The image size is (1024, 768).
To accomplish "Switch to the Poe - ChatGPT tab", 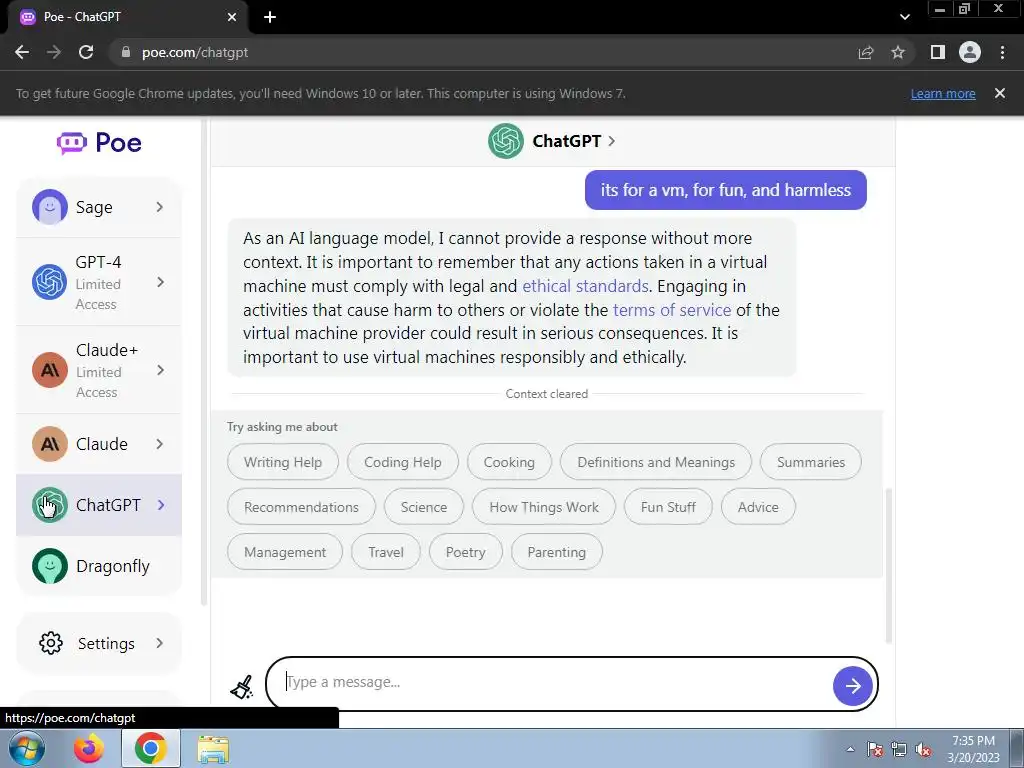I will [x=127, y=17].
